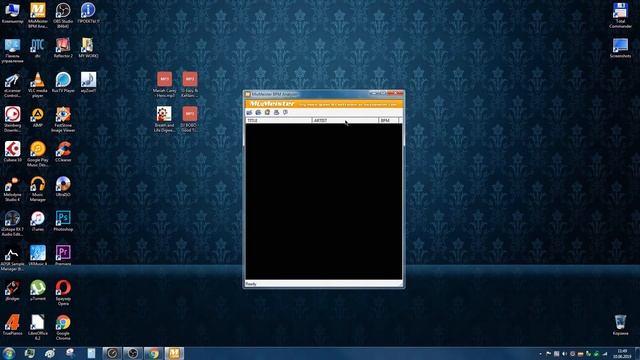Select the Music Manager headphones desktop shortcut
This screenshot has height=360, width=640.
point(38,189)
